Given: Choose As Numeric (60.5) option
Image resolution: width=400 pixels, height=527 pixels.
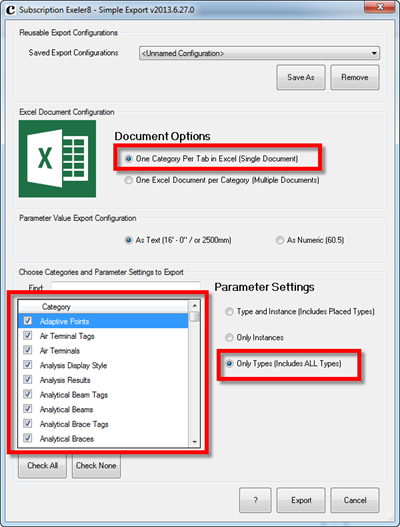Looking at the screenshot, I should 310,240.
